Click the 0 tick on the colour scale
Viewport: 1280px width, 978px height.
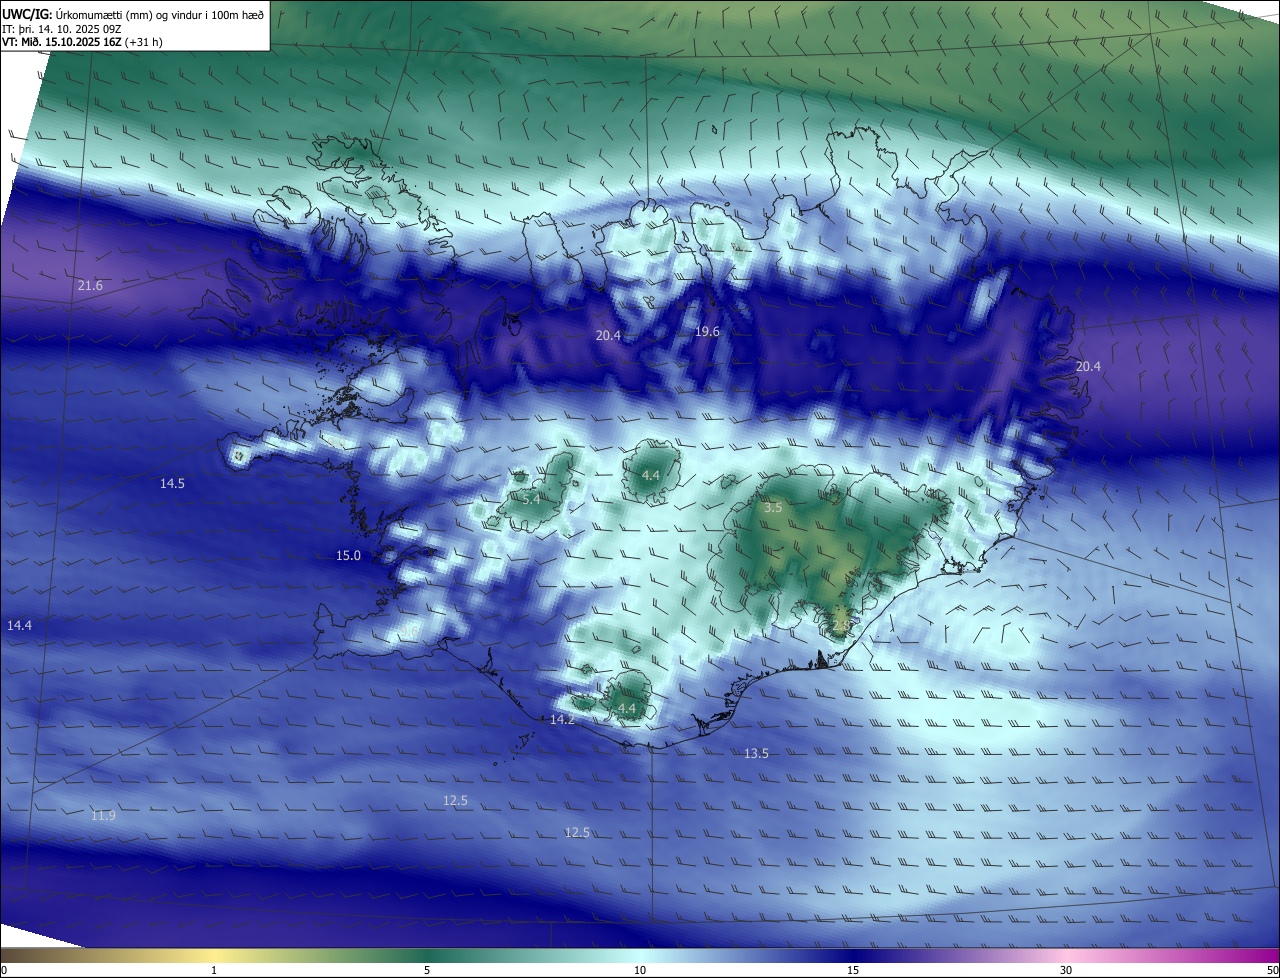point(4,970)
